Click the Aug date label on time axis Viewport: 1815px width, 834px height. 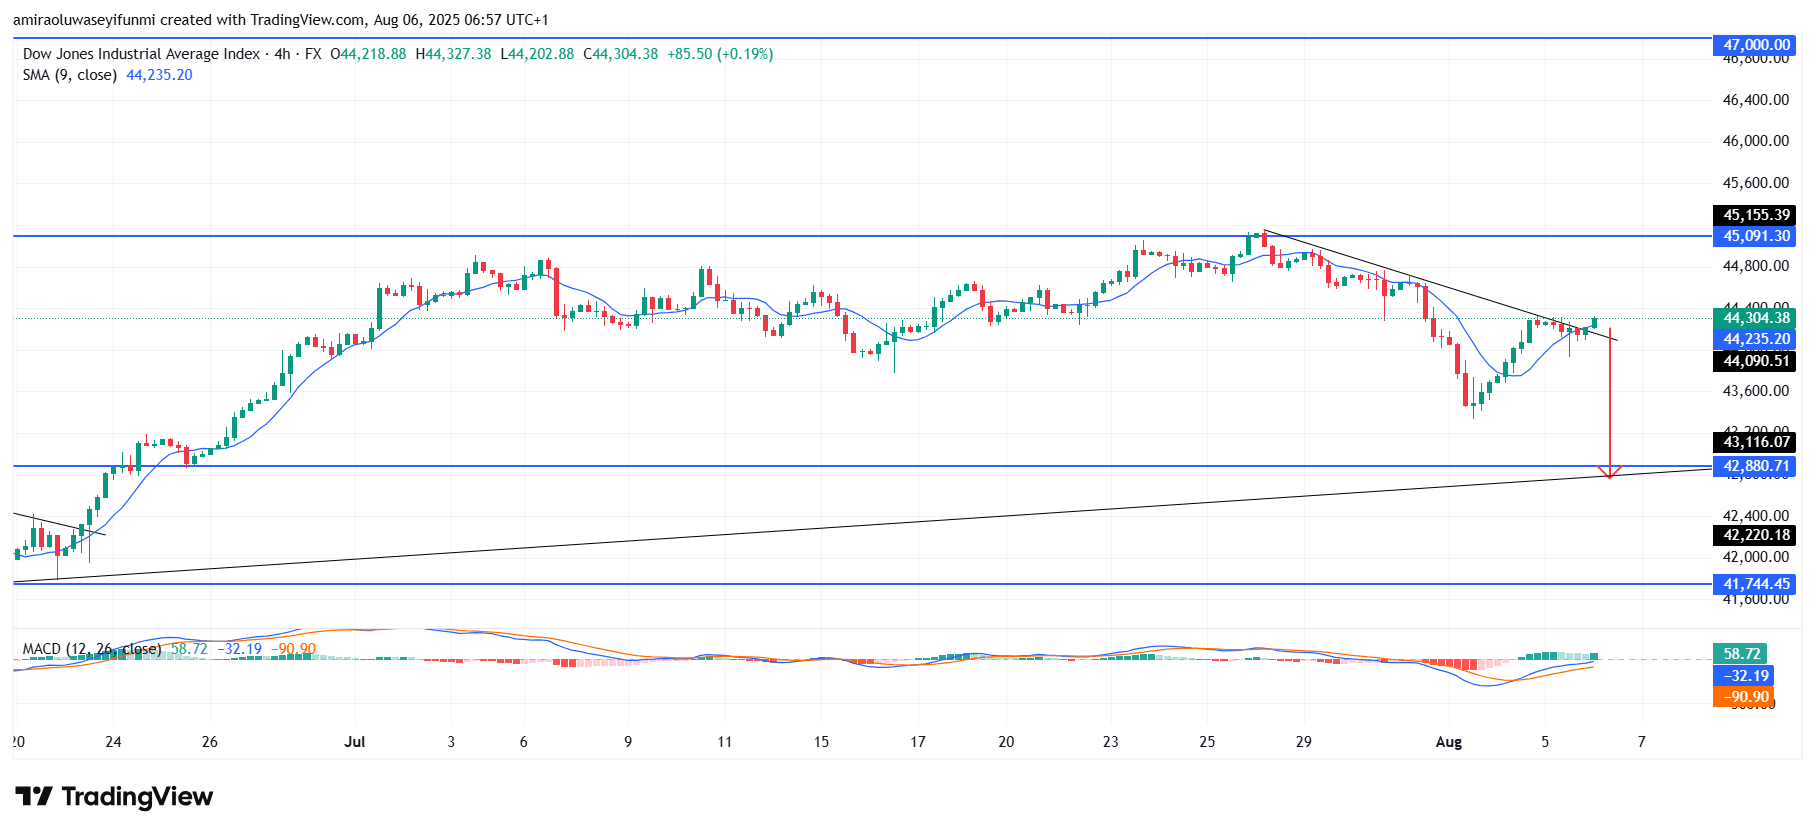click(1448, 742)
